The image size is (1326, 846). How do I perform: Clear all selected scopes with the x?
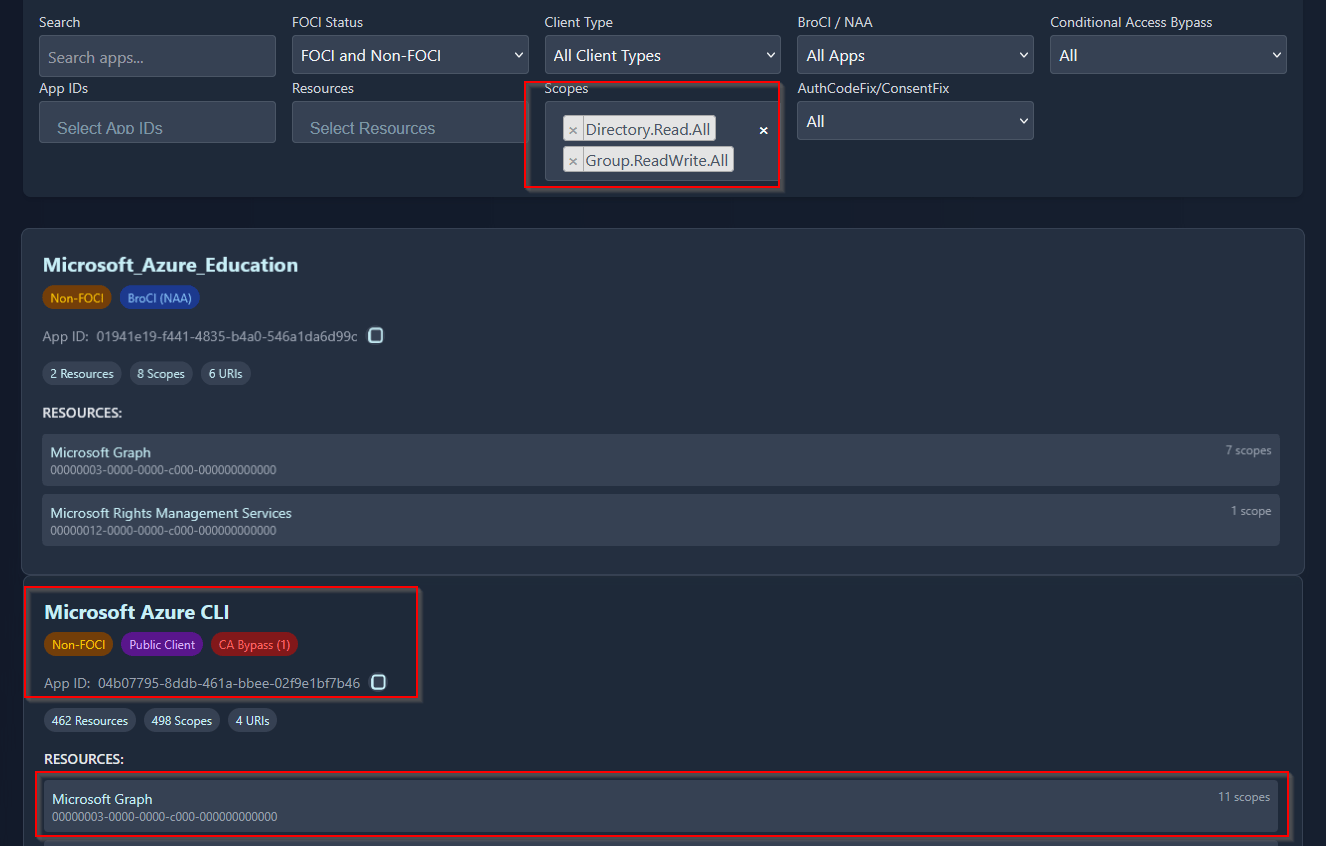coord(764,130)
